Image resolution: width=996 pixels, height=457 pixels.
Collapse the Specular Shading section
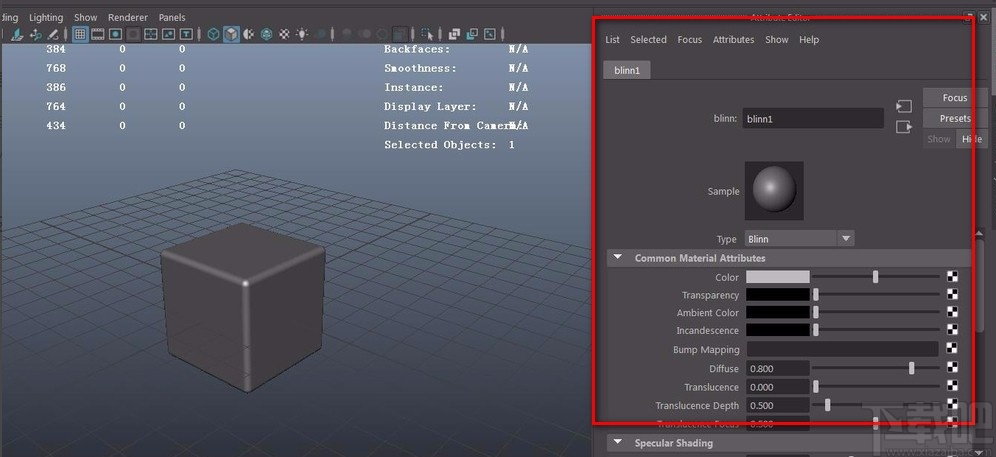point(617,442)
